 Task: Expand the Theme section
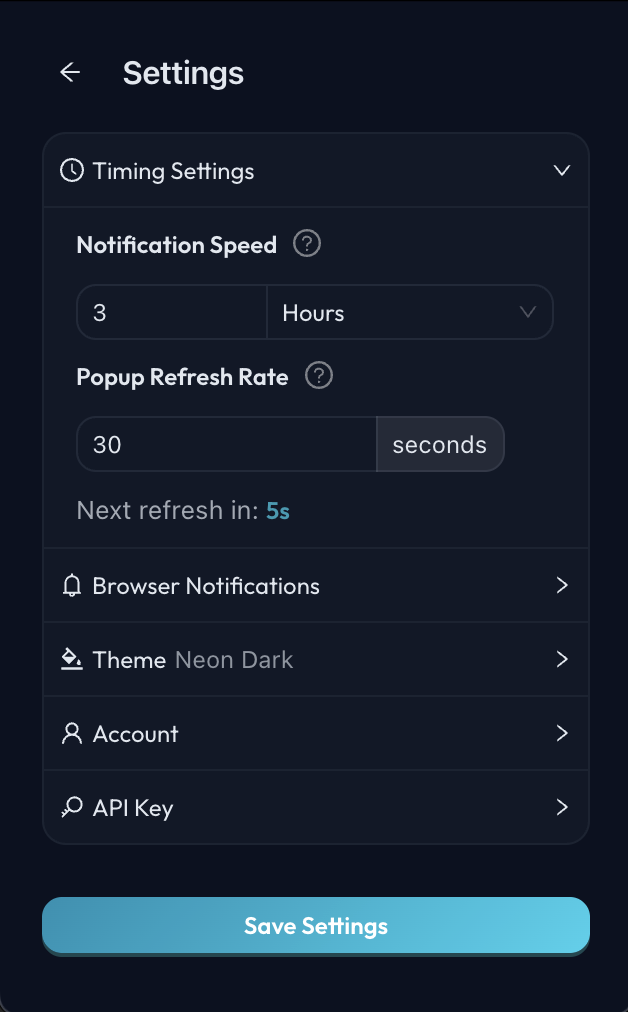(561, 659)
